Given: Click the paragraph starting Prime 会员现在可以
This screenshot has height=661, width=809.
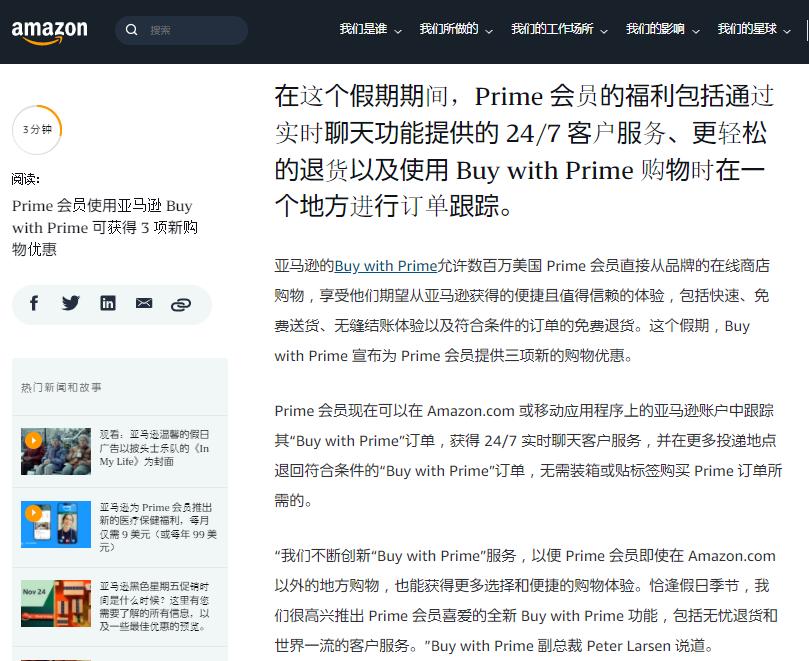Looking at the screenshot, I should (528, 456).
